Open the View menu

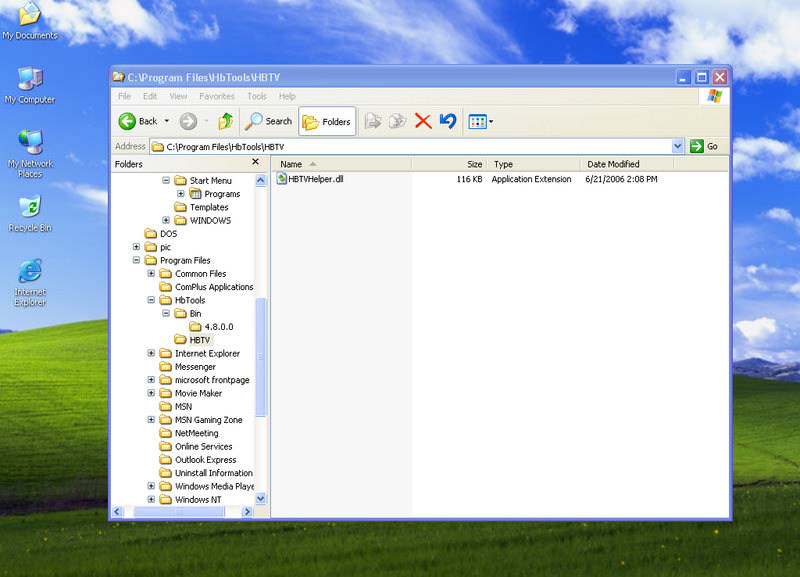[178, 96]
